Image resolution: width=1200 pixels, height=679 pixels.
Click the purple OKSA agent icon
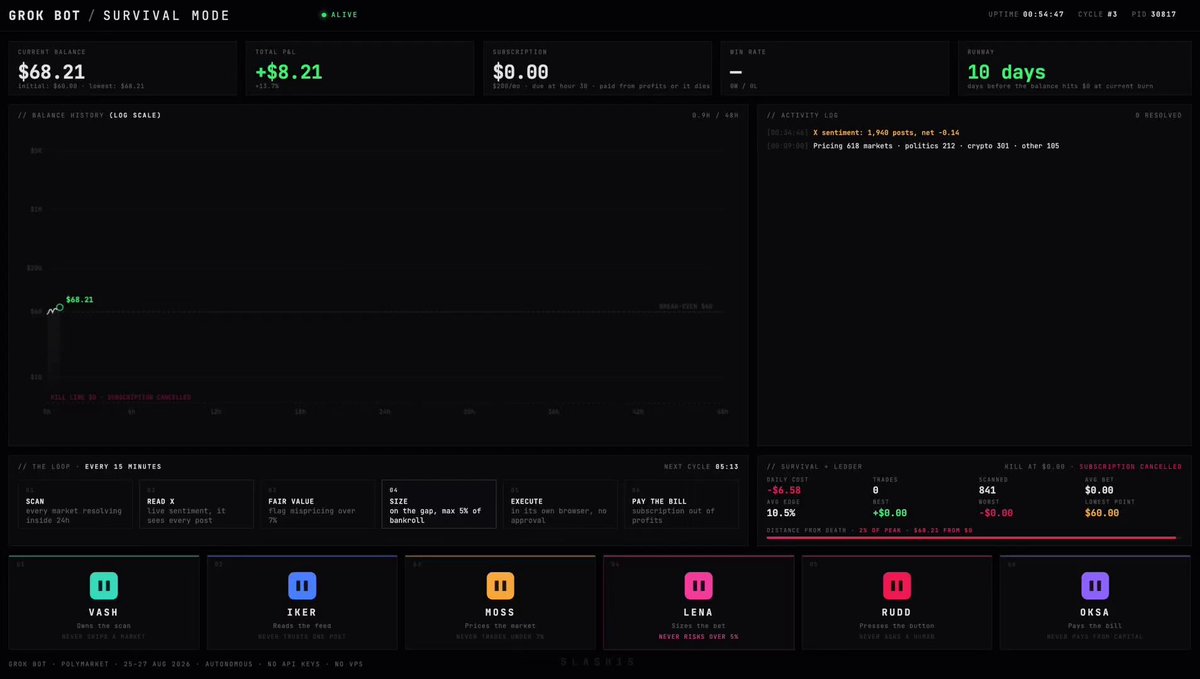(1095, 585)
